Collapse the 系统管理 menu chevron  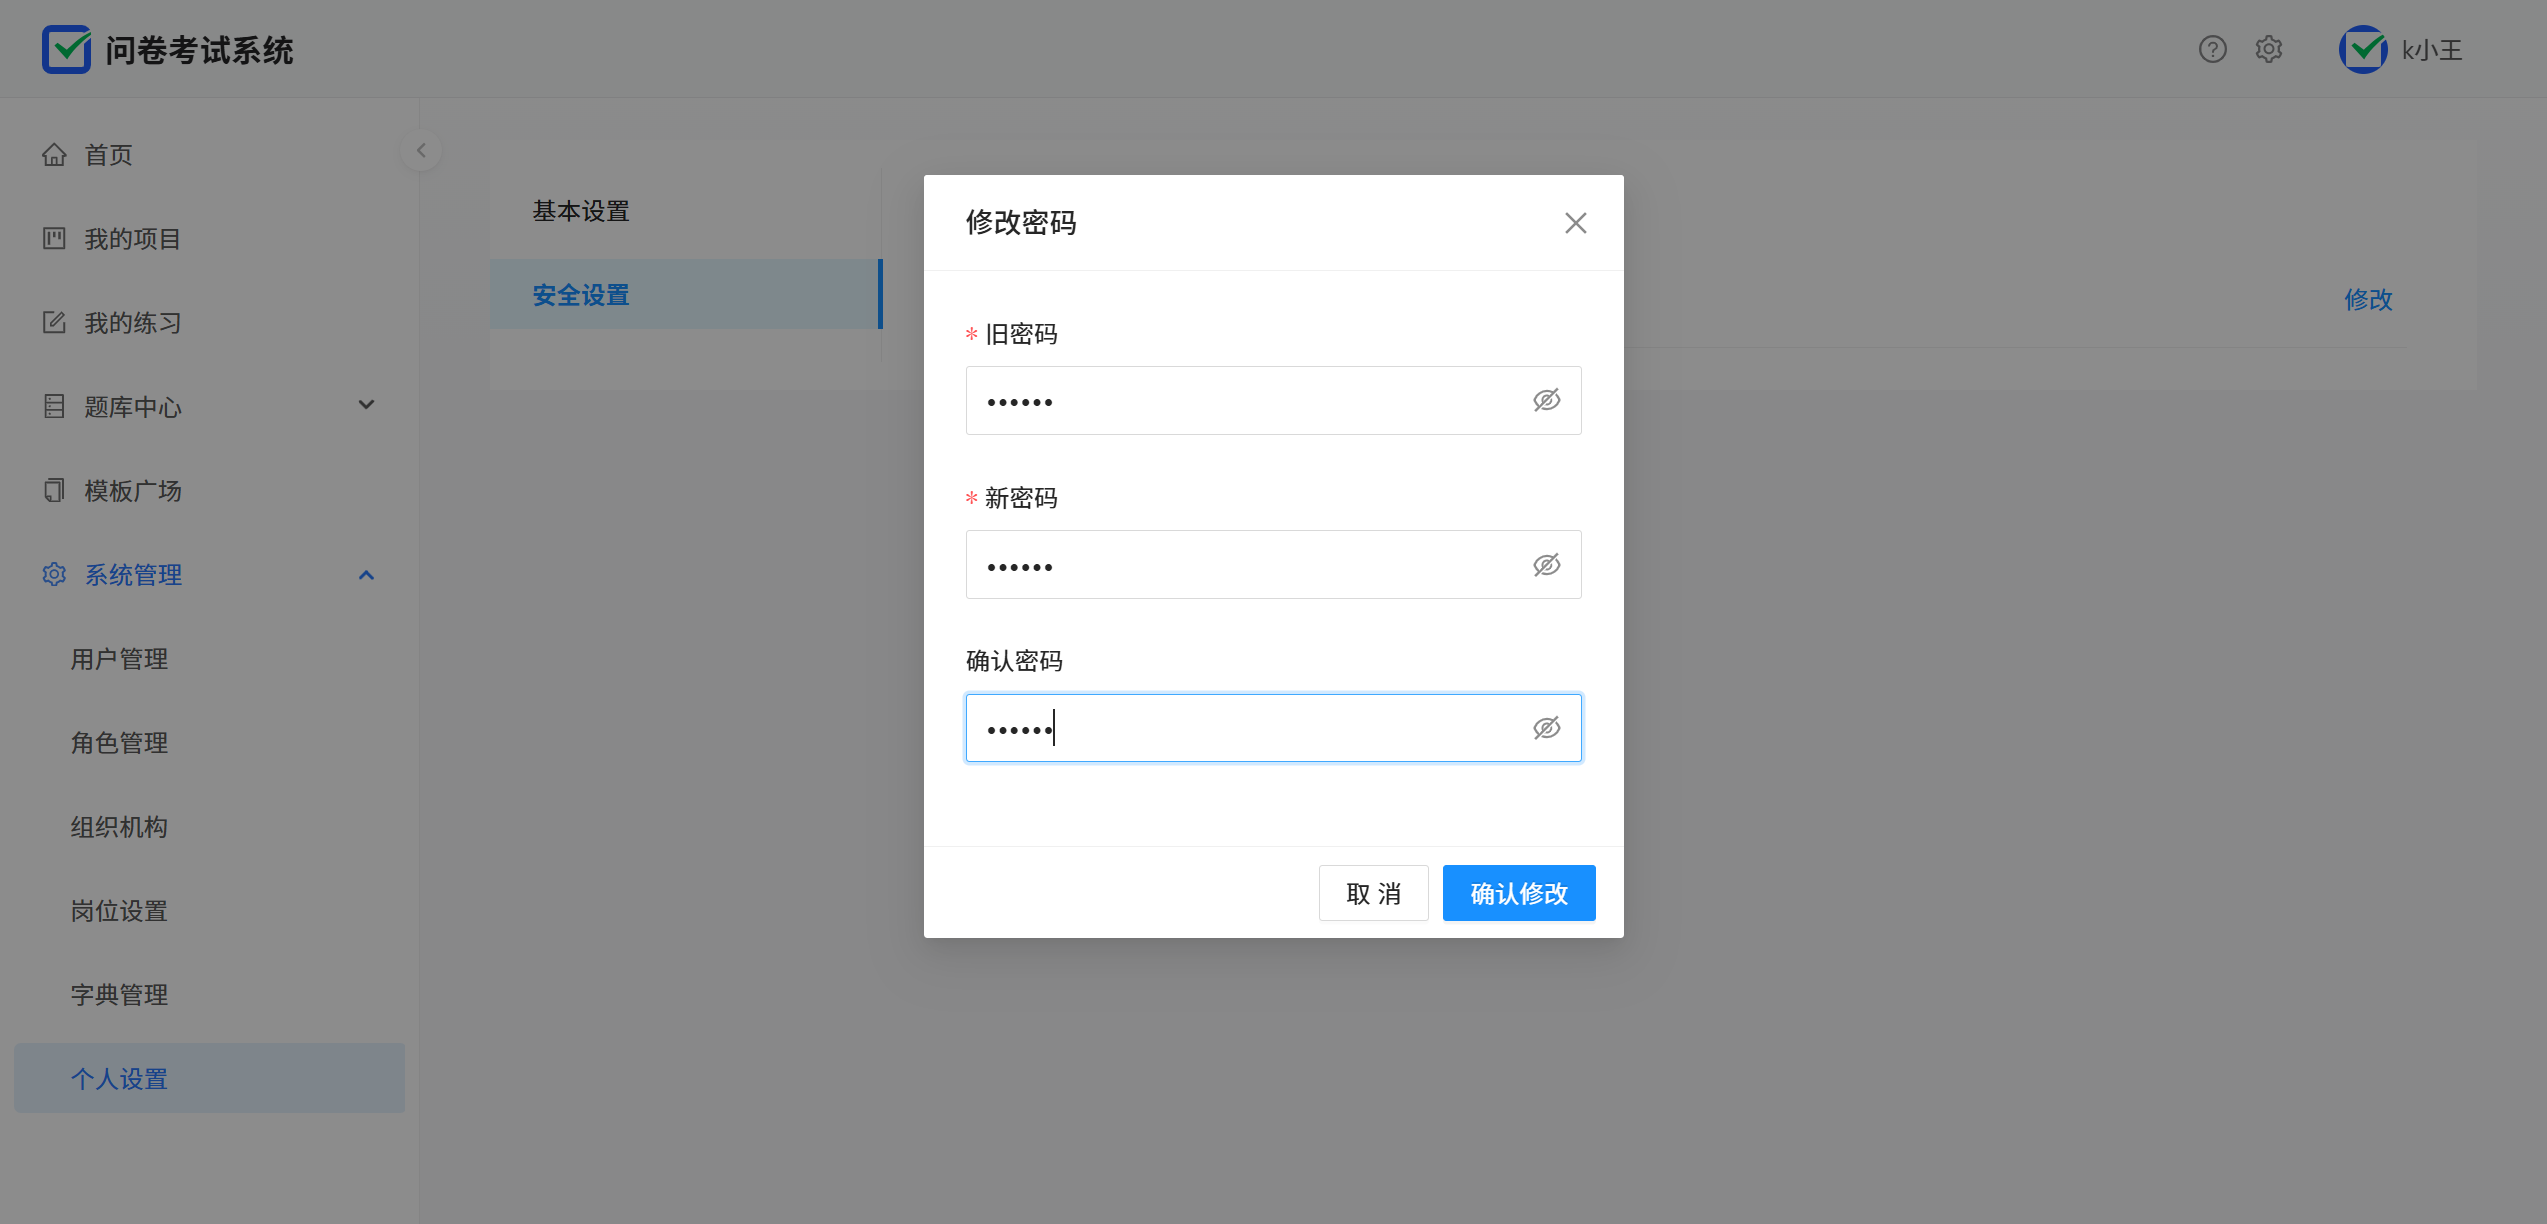pyautogui.click(x=366, y=575)
